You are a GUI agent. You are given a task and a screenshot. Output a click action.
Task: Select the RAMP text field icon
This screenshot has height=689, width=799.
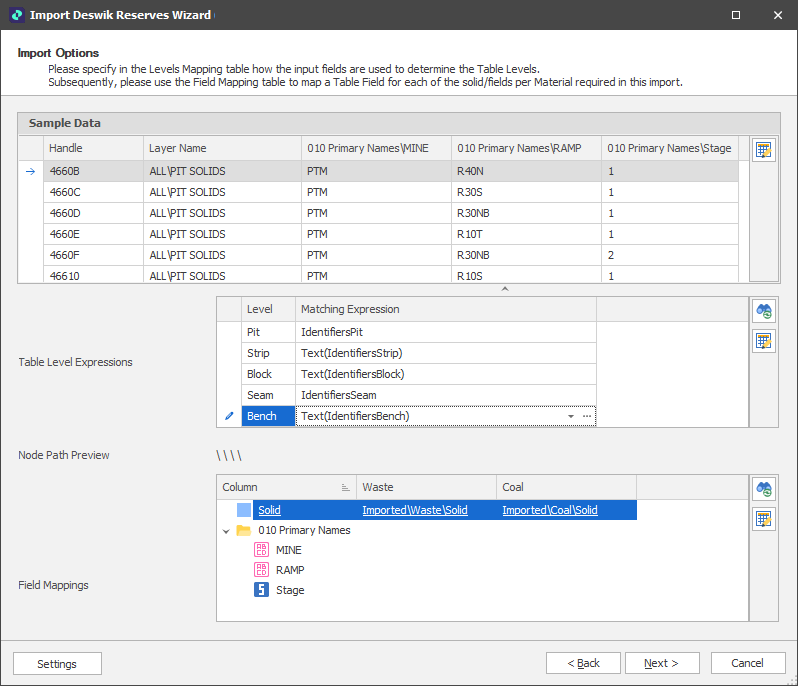261,570
